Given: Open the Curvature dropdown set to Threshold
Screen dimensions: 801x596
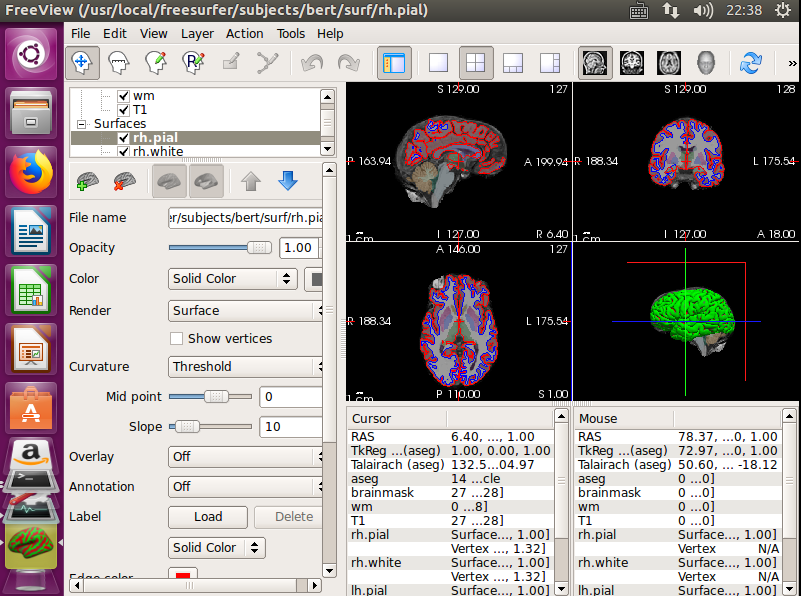Looking at the screenshot, I should pos(245,367).
